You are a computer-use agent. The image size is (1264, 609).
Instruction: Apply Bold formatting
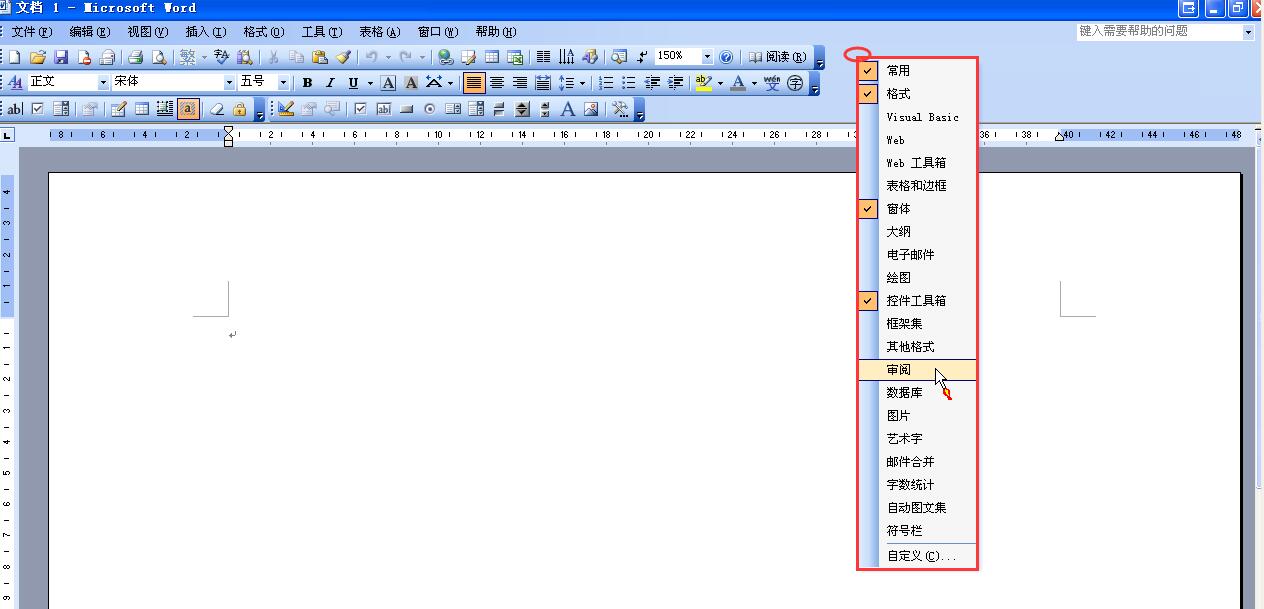pyautogui.click(x=308, y=83)
